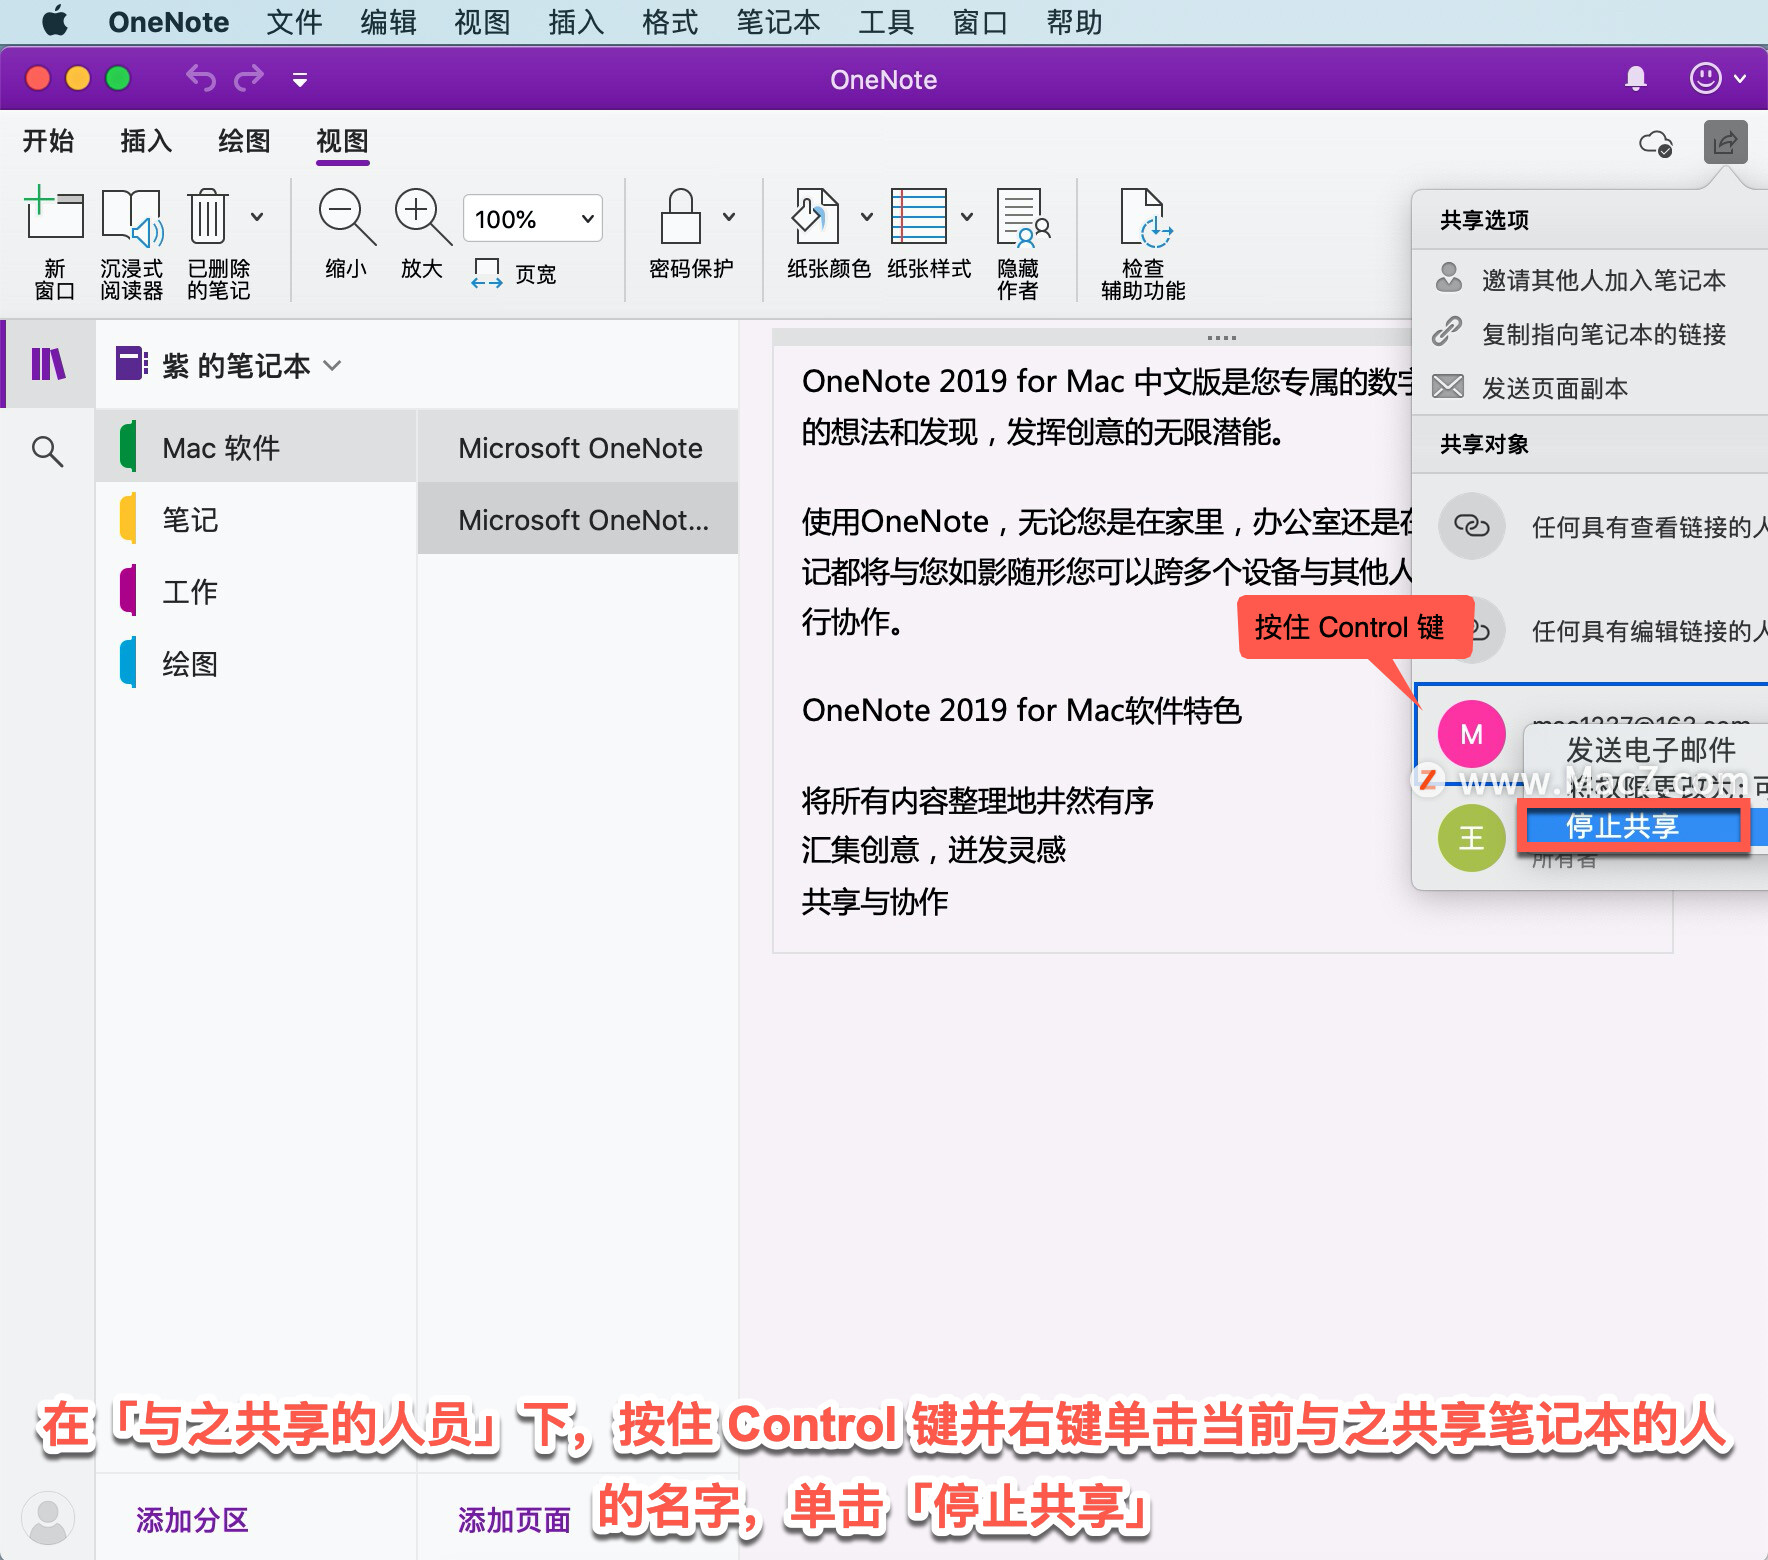Click the 密码保护 lock icon
The height and width of the screenshot is (1560, 1768).
(681, 216)
